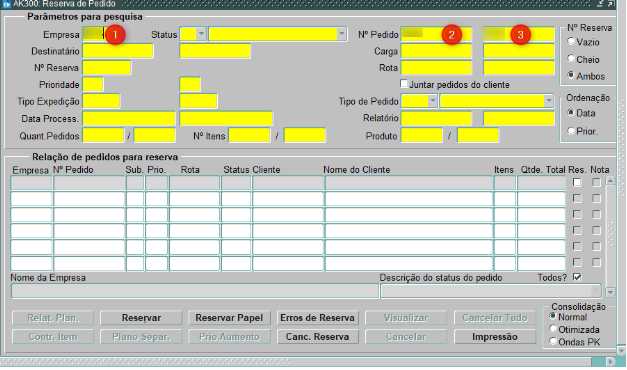The width and height of the screenshot is (627, 370).
Task: Click the first Rota field
Action: pyautogui.click(x=436, y=68)
